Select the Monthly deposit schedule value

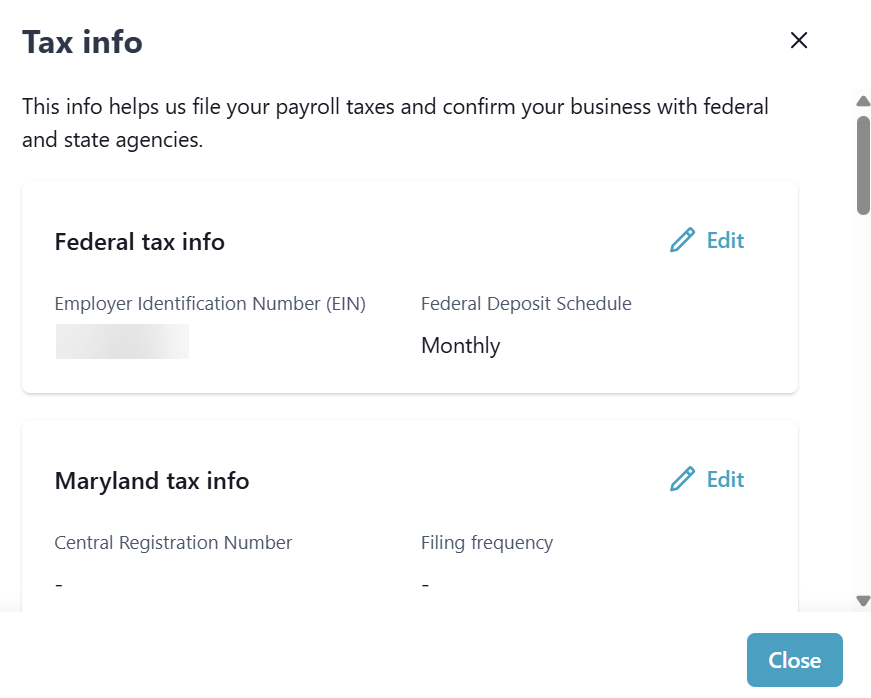click(x=460, y=346)
